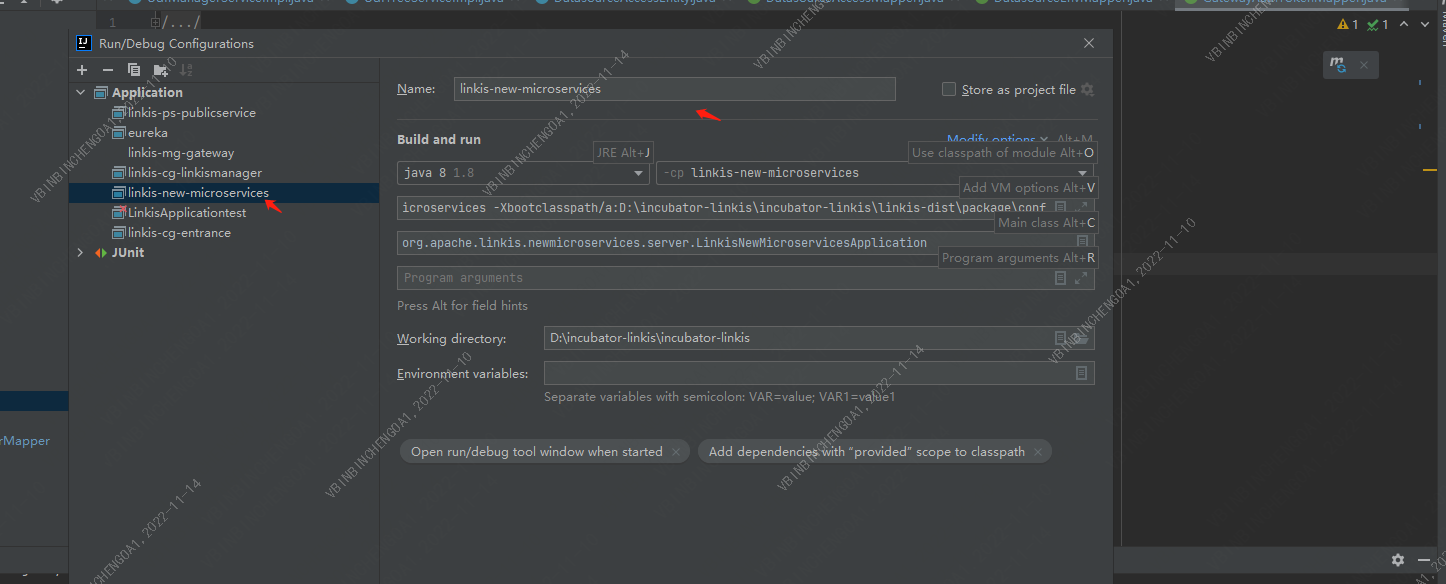The height and width of the screenshot is (584, 1446).
Task: Click the Add New Configuration plus icon
Action: click(x=82, y=70)
